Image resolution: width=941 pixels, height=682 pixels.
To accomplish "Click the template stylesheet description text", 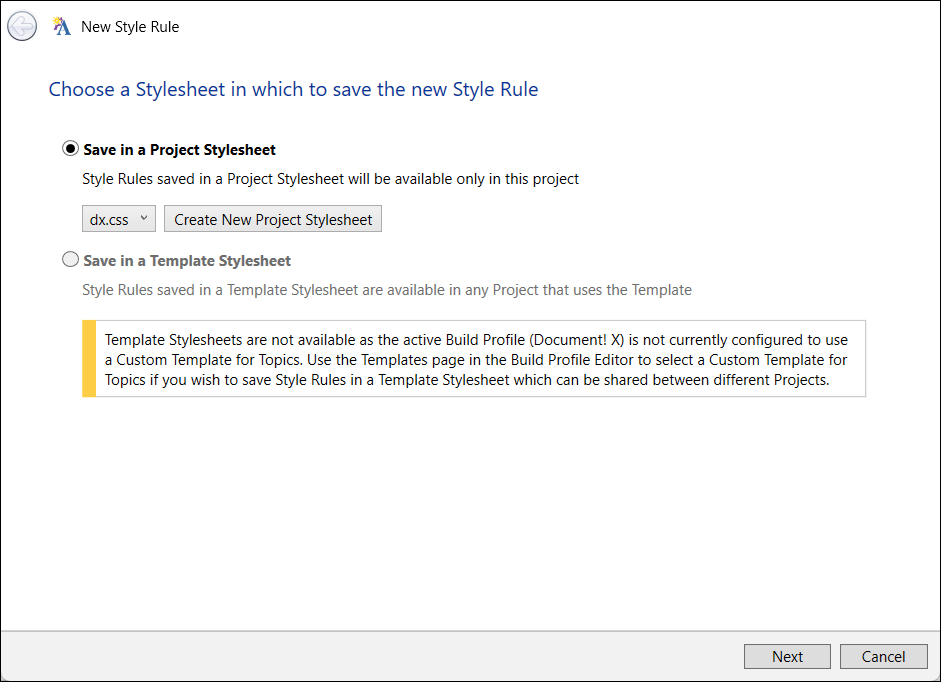I will coord(386,290).
